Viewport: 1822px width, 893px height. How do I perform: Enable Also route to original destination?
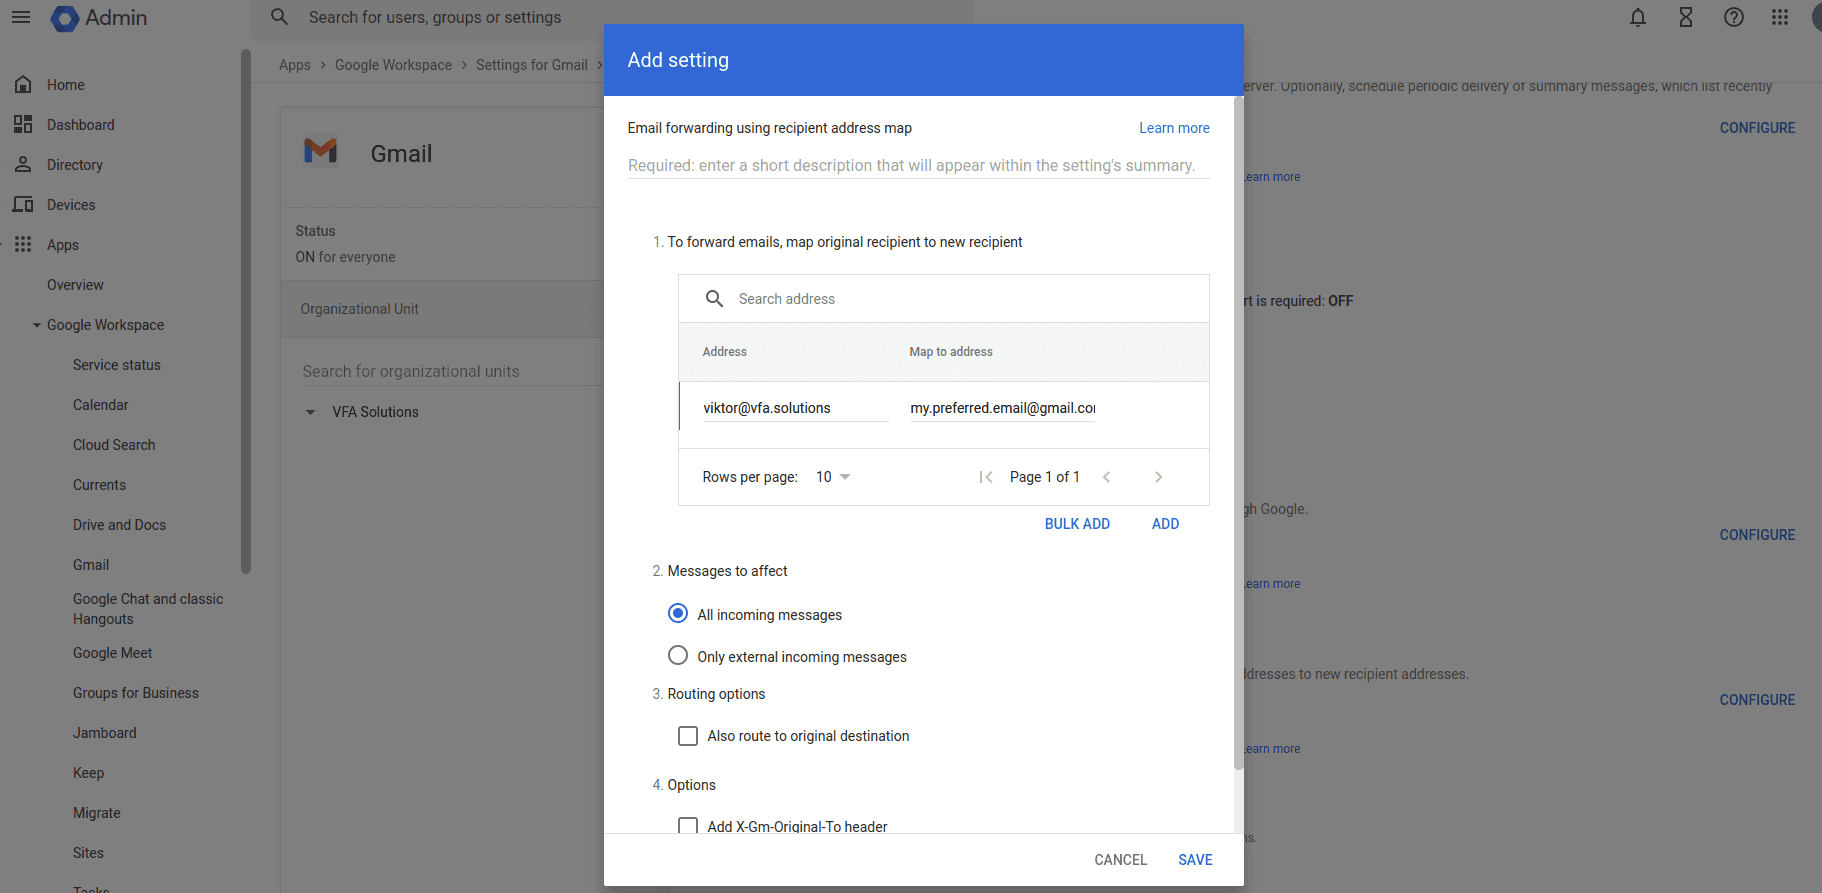pyautogui.click(x=688, y=736)
